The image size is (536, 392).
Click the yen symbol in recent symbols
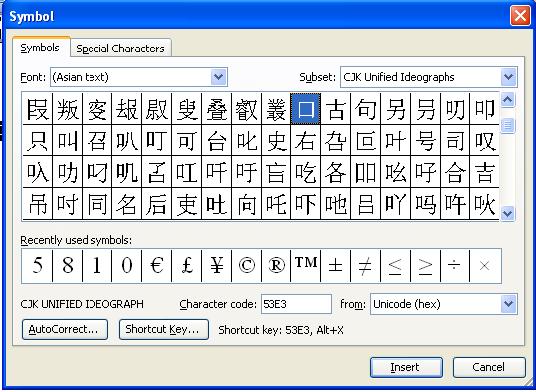click(217, 266)
